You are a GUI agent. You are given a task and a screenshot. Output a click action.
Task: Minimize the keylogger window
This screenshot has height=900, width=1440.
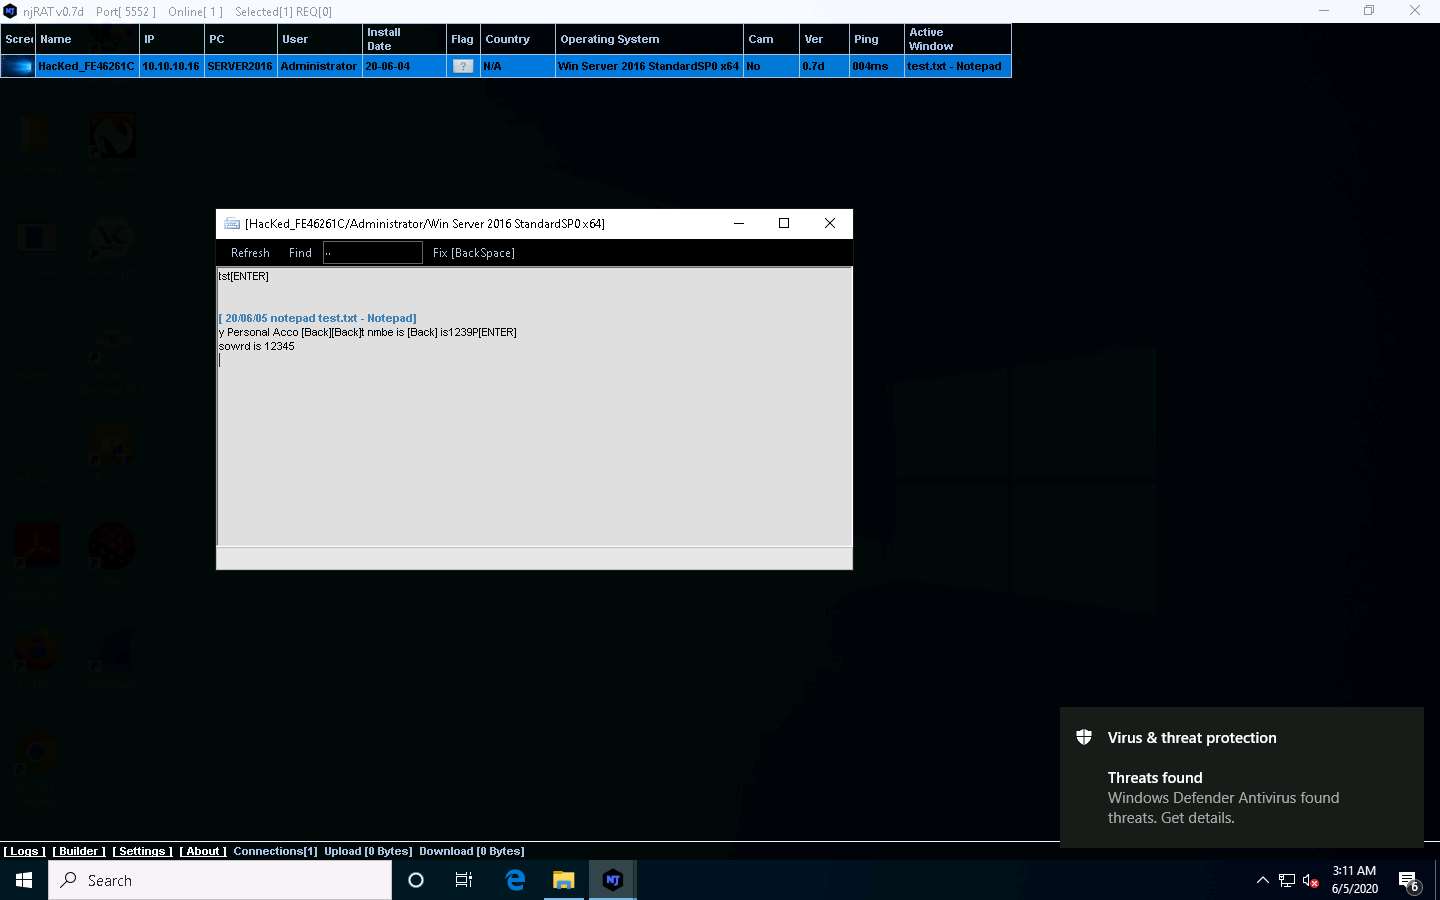[739, 224]
